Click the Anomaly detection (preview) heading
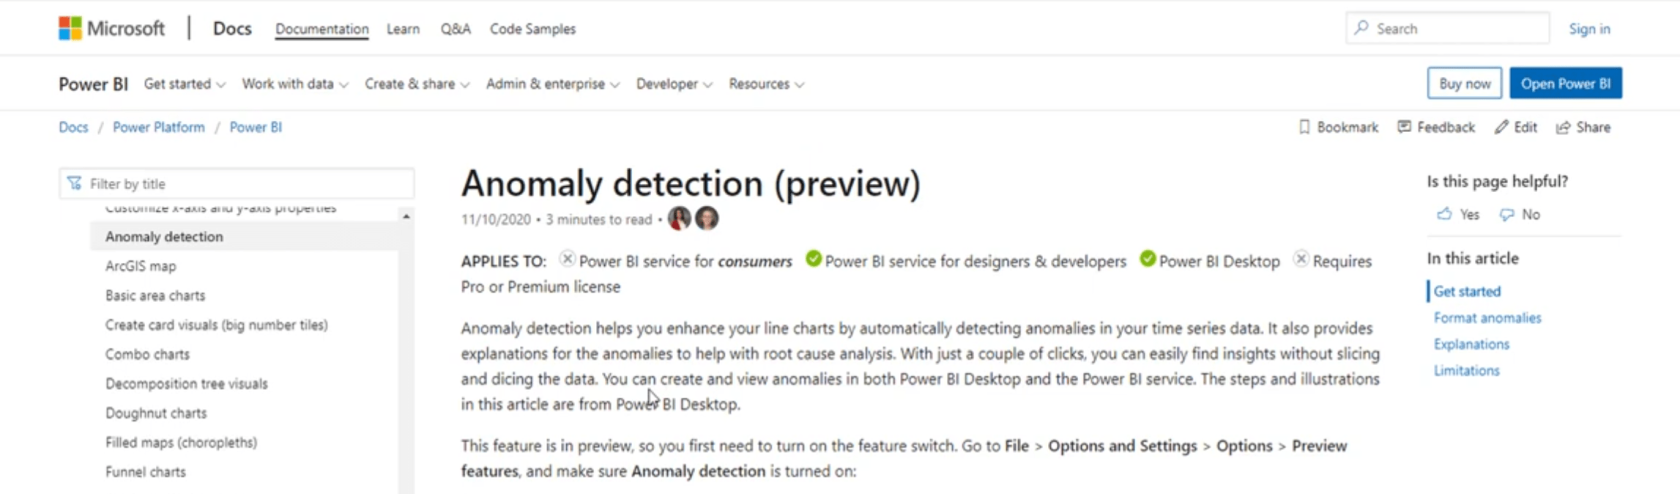 [x=690, y=183]
